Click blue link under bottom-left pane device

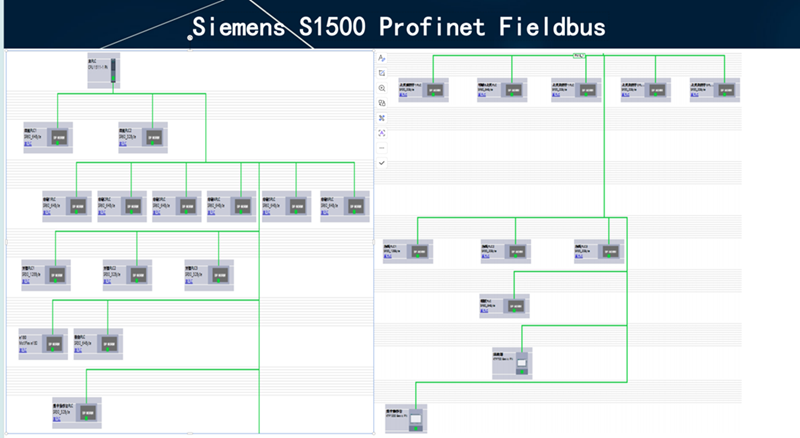(x=57, y=421)
